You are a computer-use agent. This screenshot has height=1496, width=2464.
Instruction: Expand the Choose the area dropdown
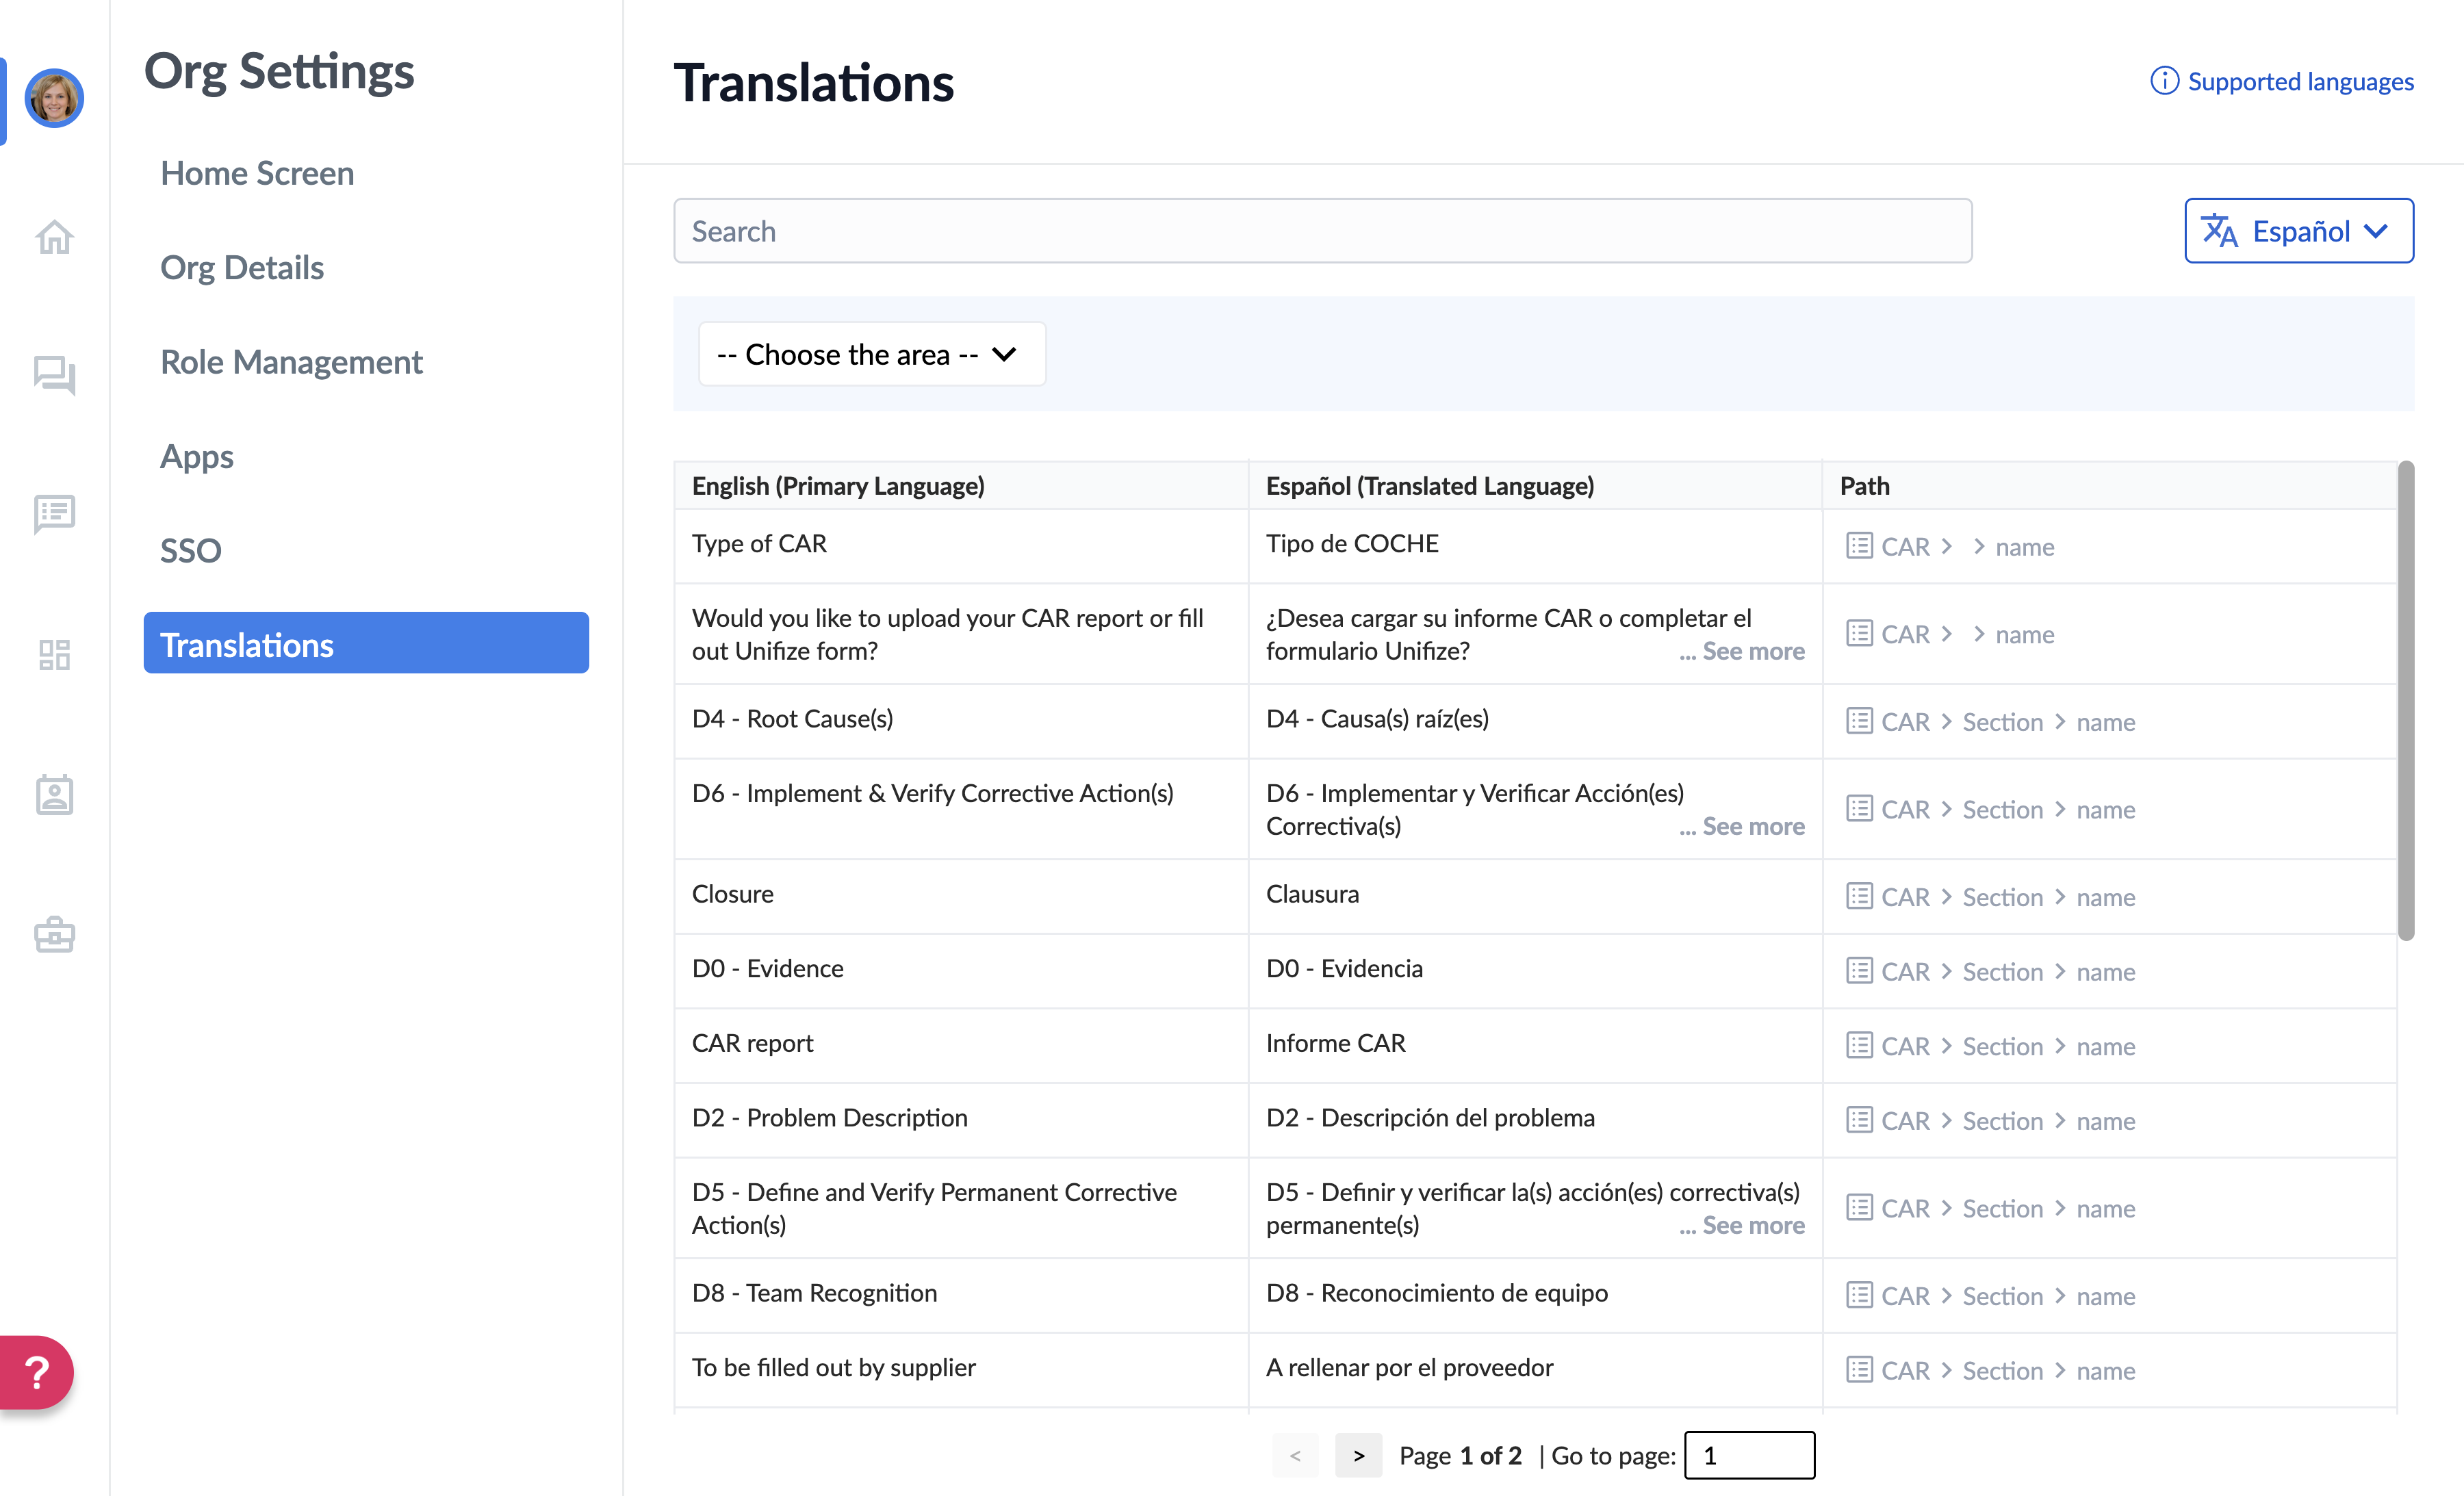pyautogui.click(x=871, y=354)
